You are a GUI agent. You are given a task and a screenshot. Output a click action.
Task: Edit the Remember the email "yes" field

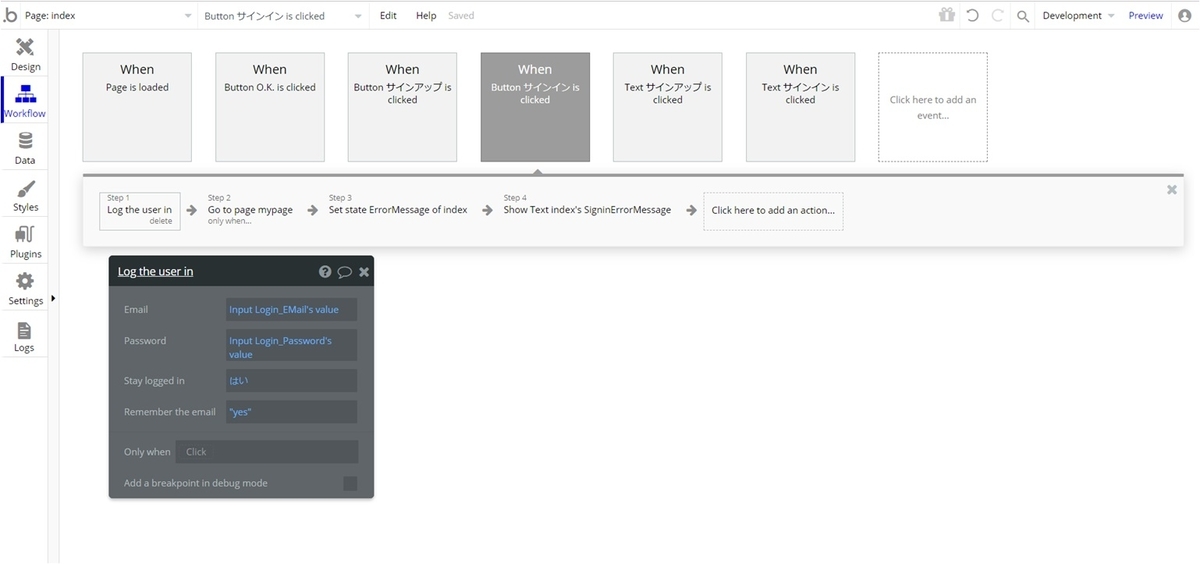pyautogui.click(x=291, y=412)
